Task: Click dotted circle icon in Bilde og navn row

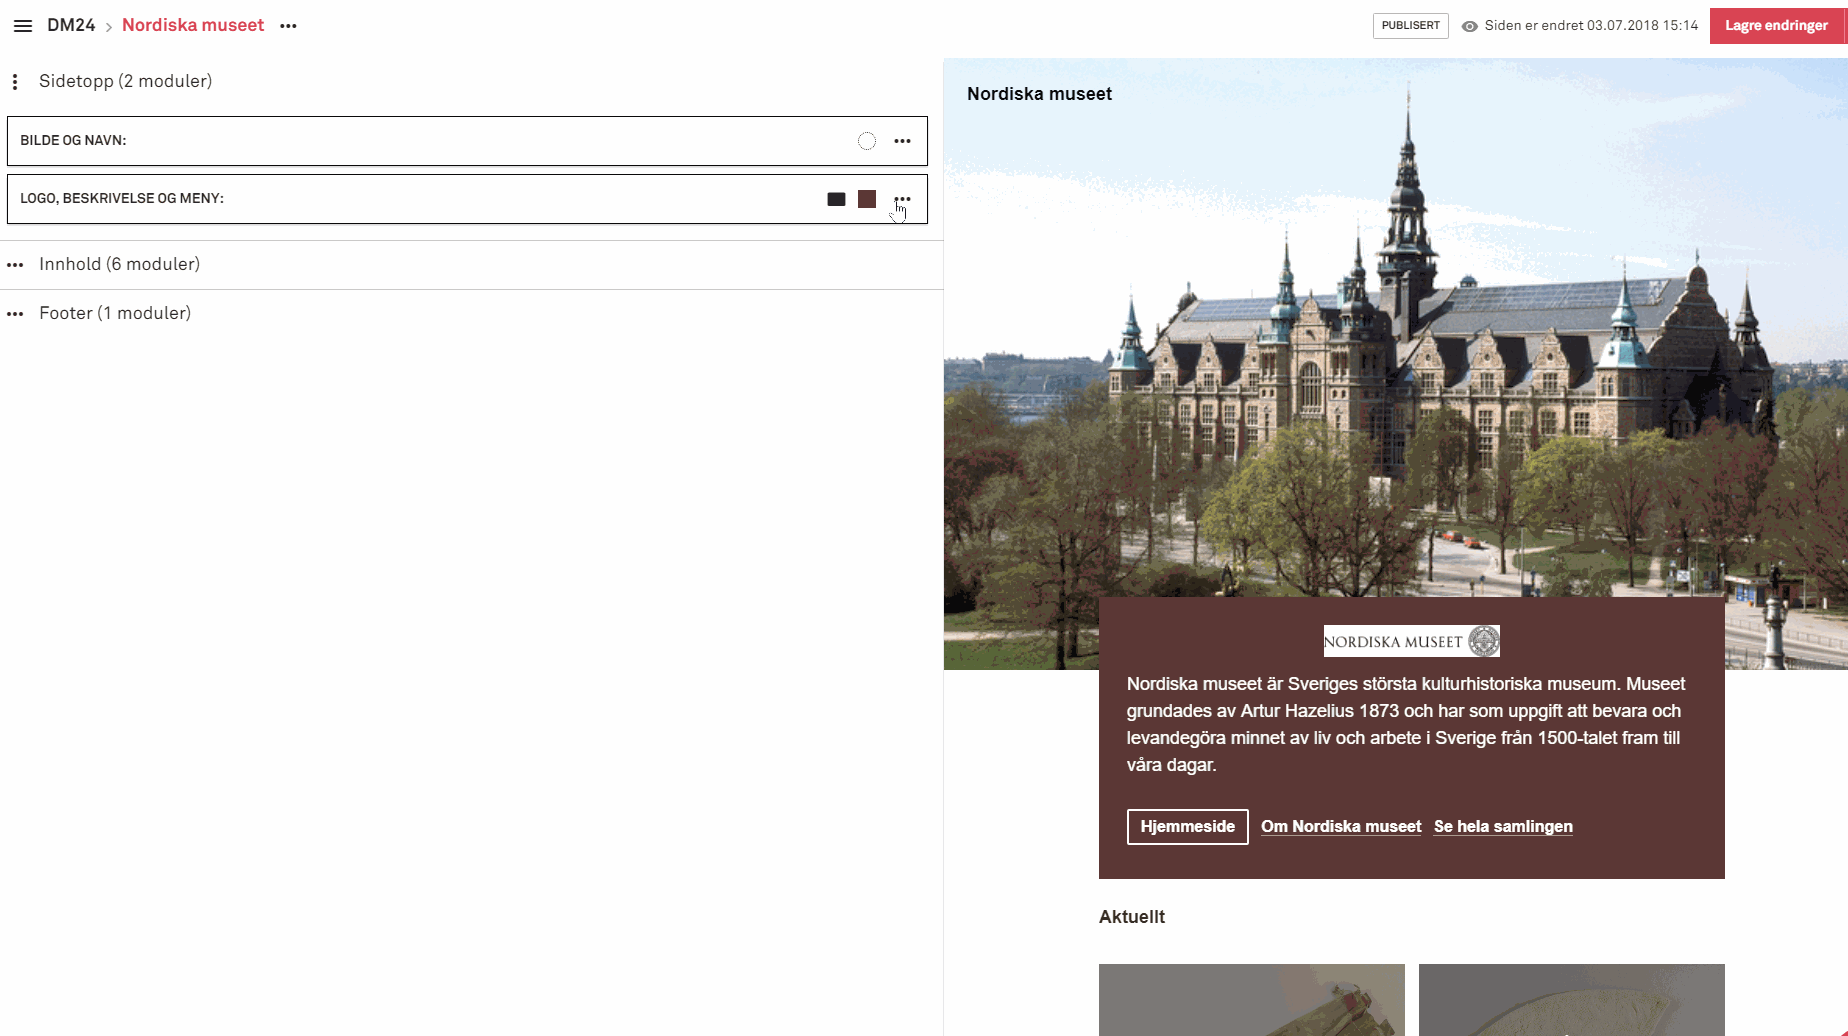Action: [x=867, y=141]
